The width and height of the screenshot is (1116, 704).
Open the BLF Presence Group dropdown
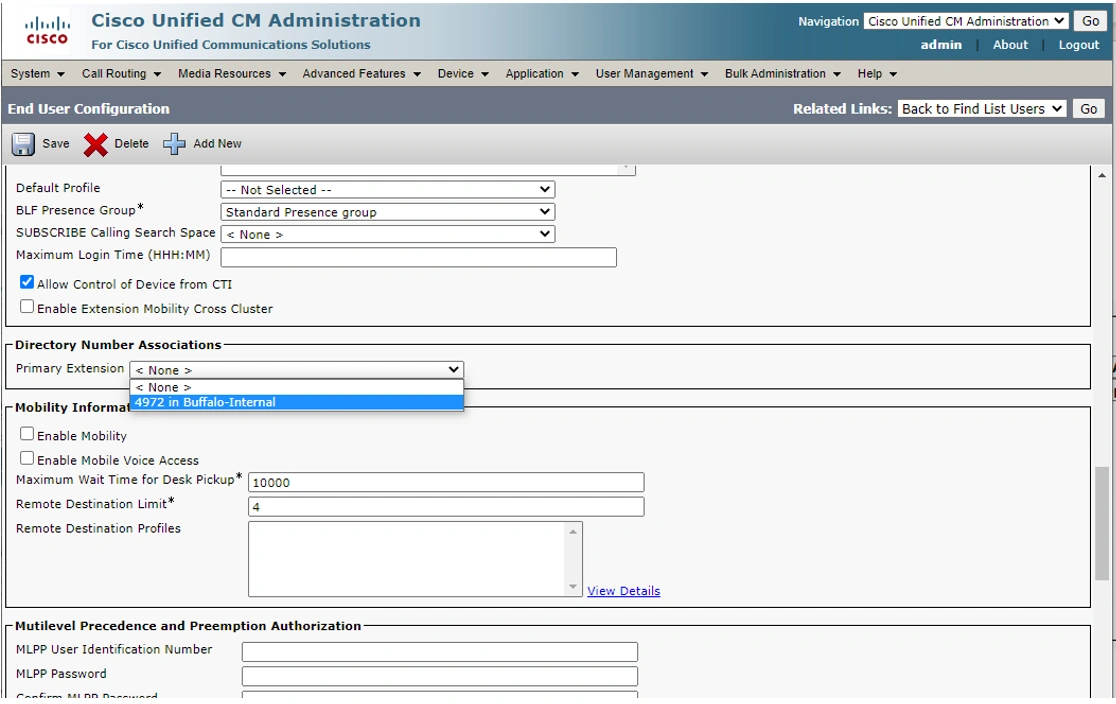[388, 212]
